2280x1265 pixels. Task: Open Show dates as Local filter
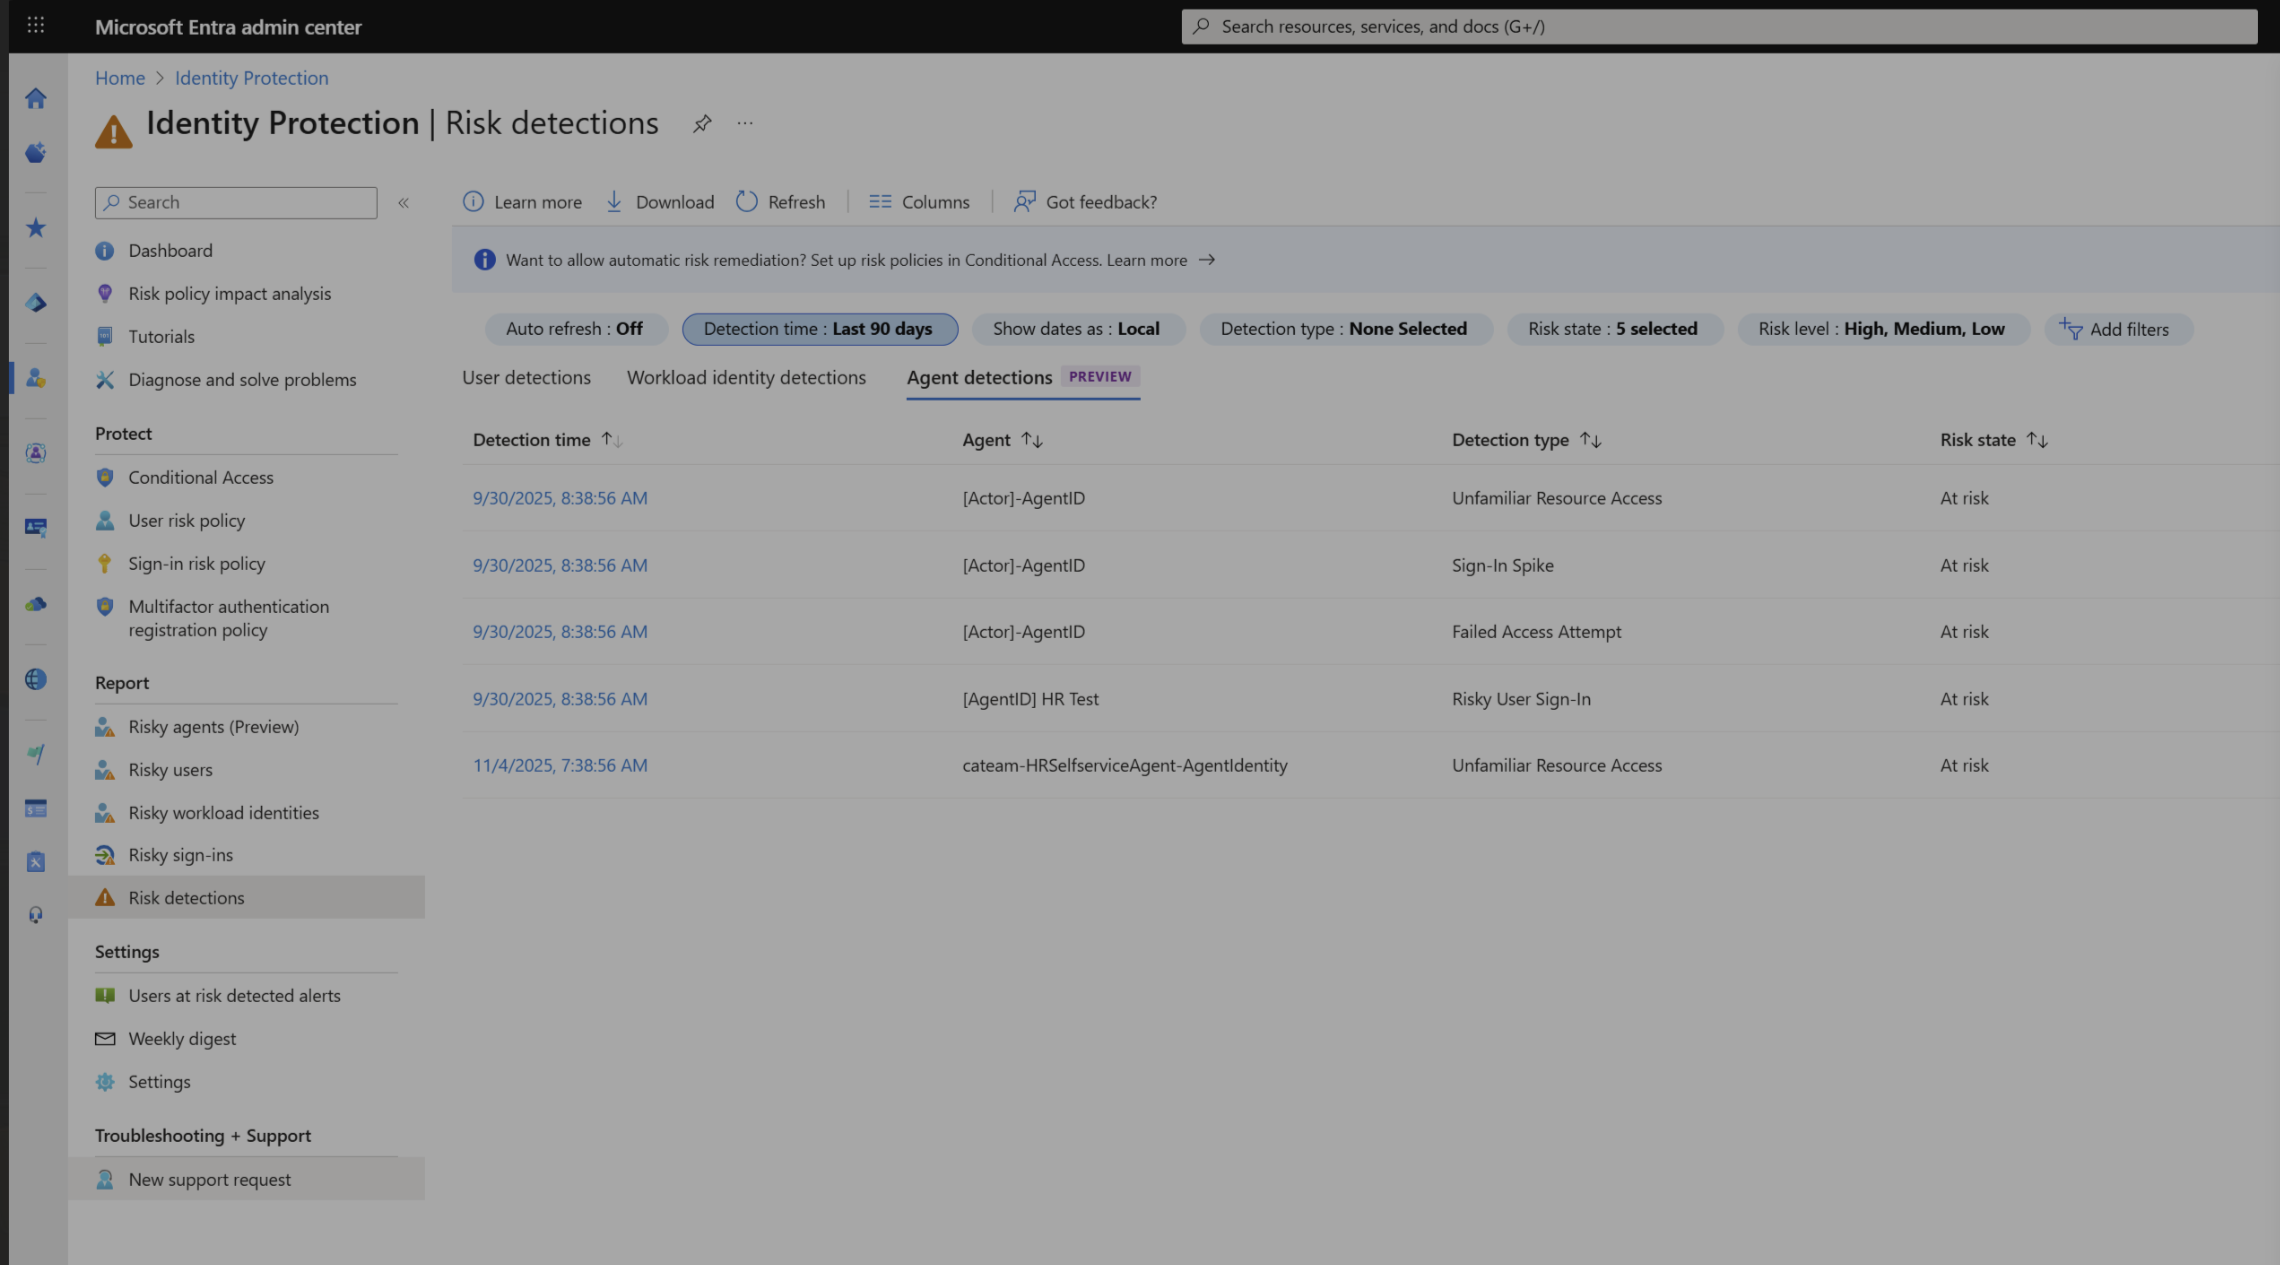[1077, 329]
